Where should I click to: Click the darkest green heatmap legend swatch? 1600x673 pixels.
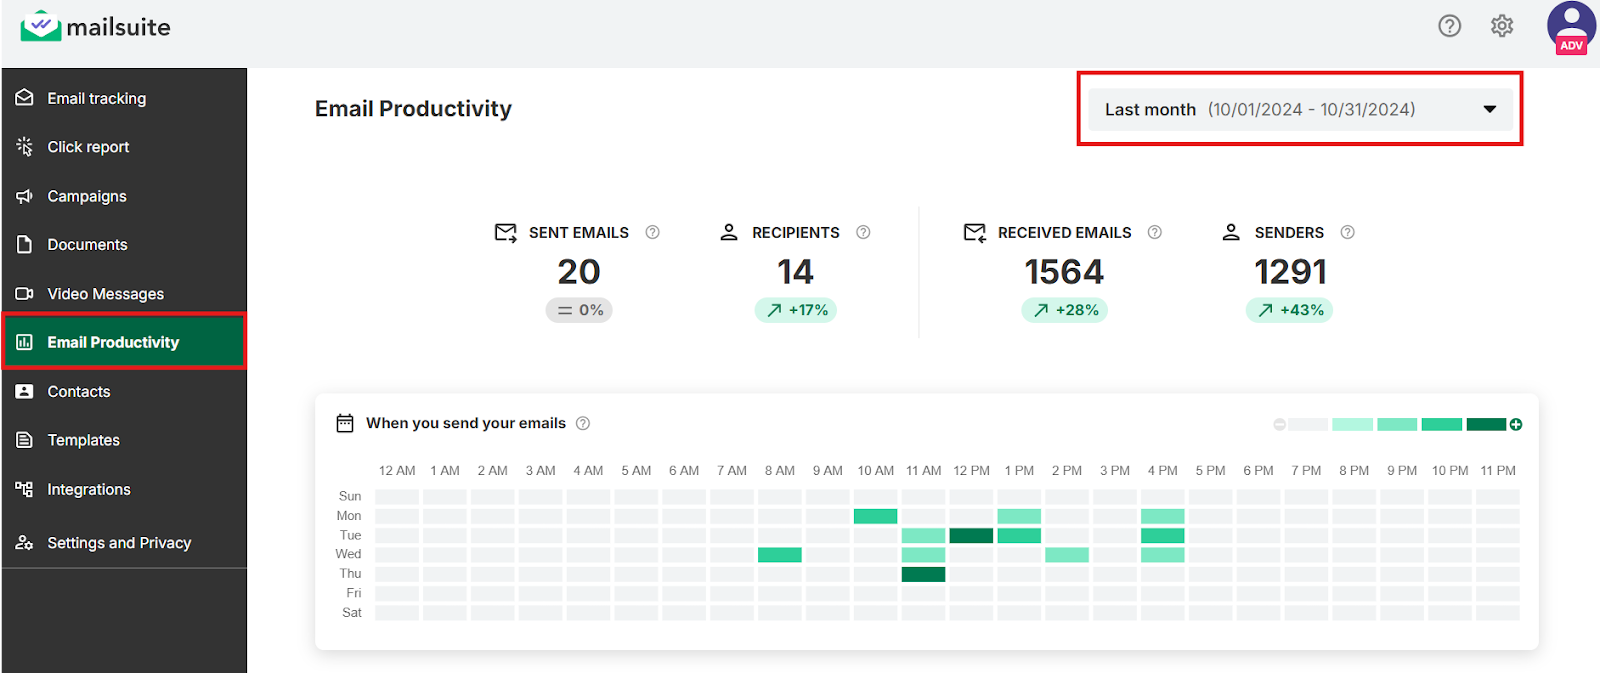tap(1485, 425)
